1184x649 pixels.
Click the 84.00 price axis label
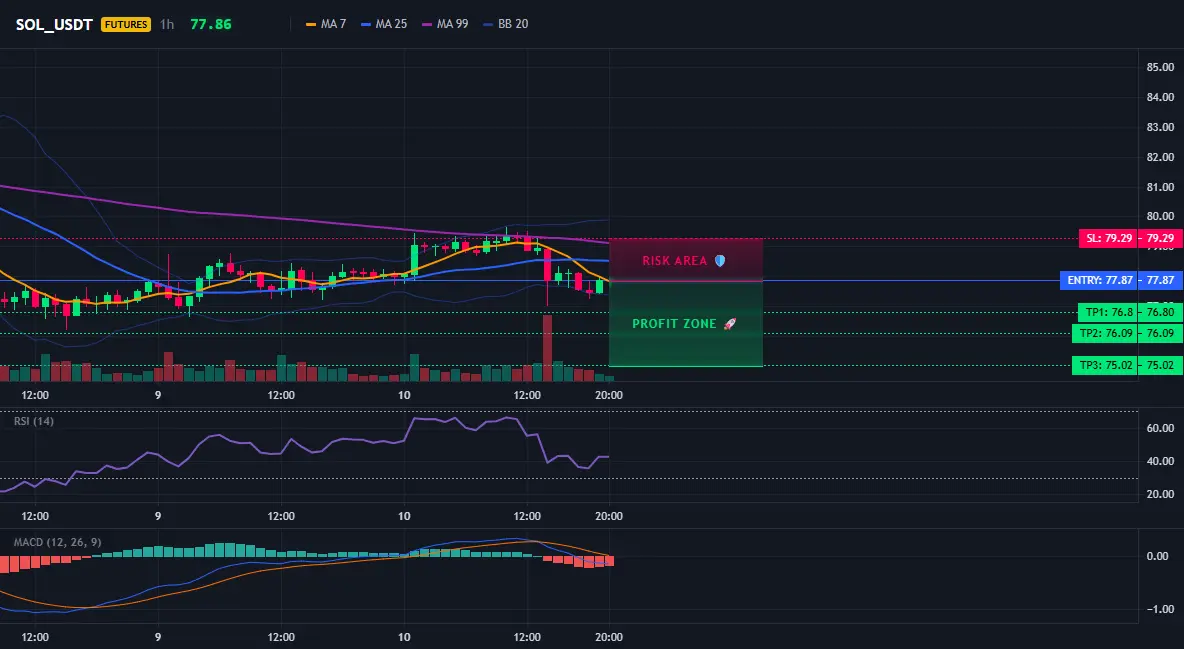tap(1160, 97)
